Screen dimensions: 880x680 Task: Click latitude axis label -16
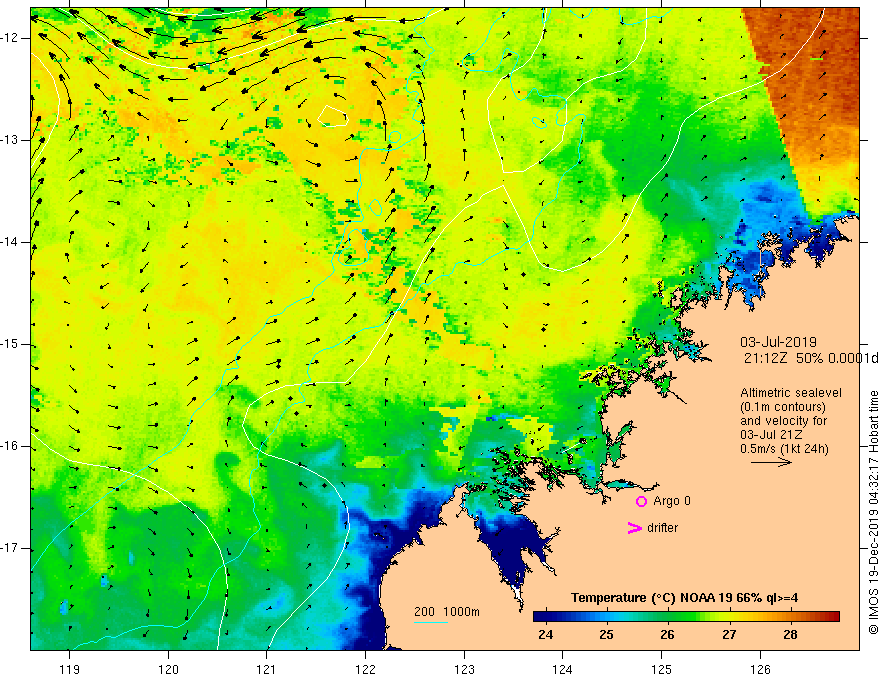click(11, 447)
